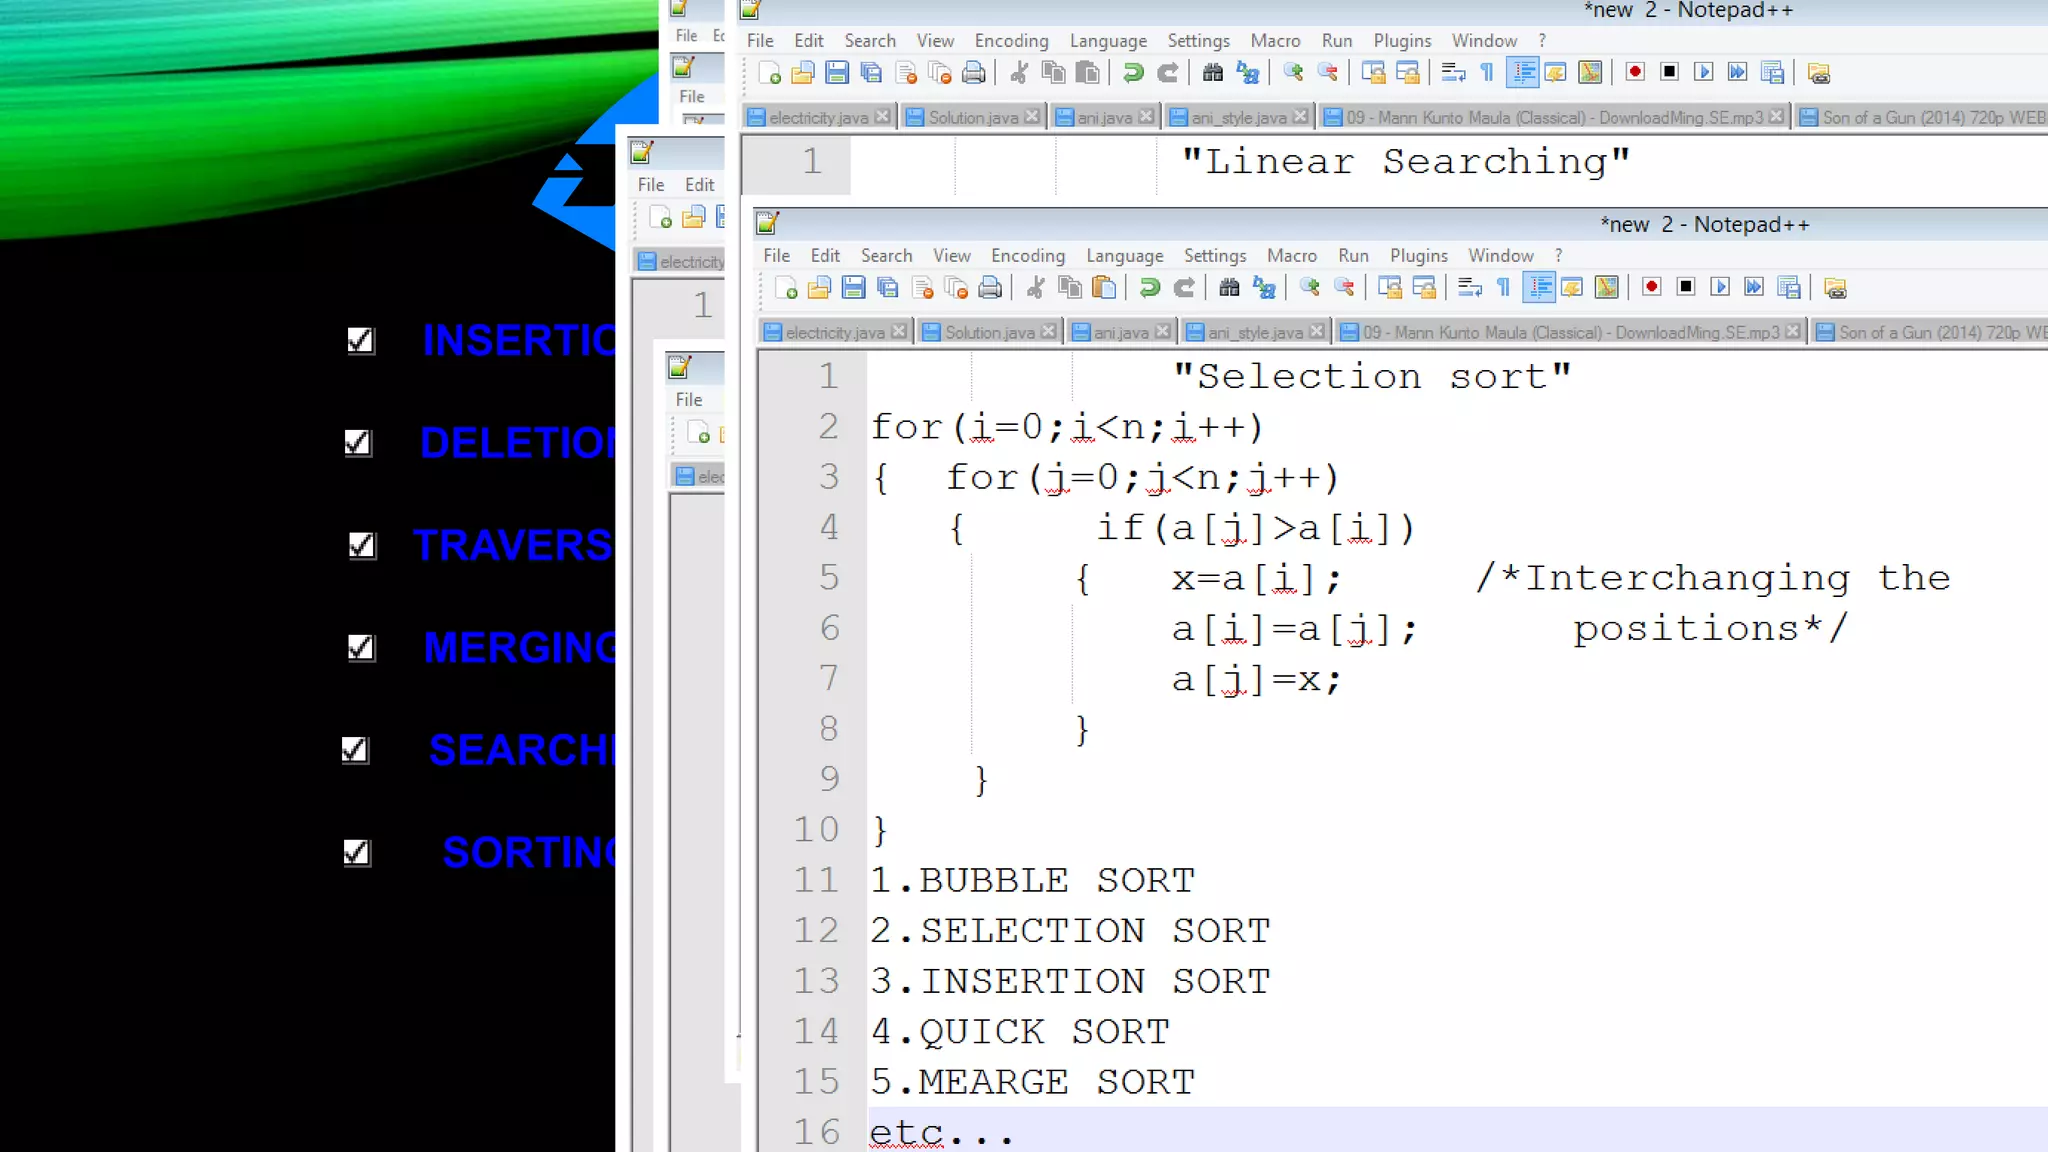
Task: Click macro Playback icon in front Notepad++ toolbar
Action: click(1720, 288)
